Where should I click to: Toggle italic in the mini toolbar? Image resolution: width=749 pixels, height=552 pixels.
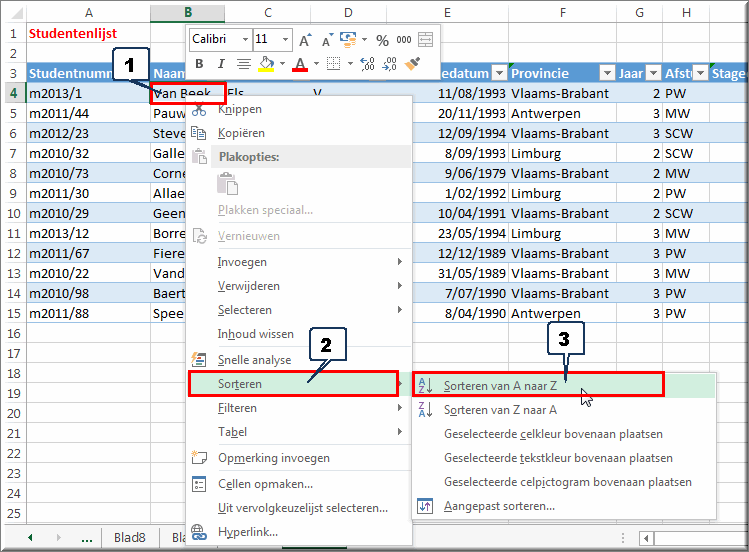pyautogui.click(x=221, y=64)
